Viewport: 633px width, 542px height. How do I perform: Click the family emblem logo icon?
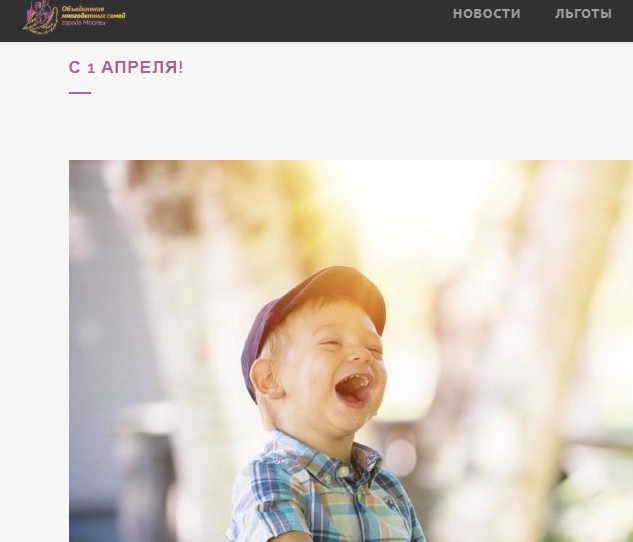pyautogui.click(x=40, y=17)
